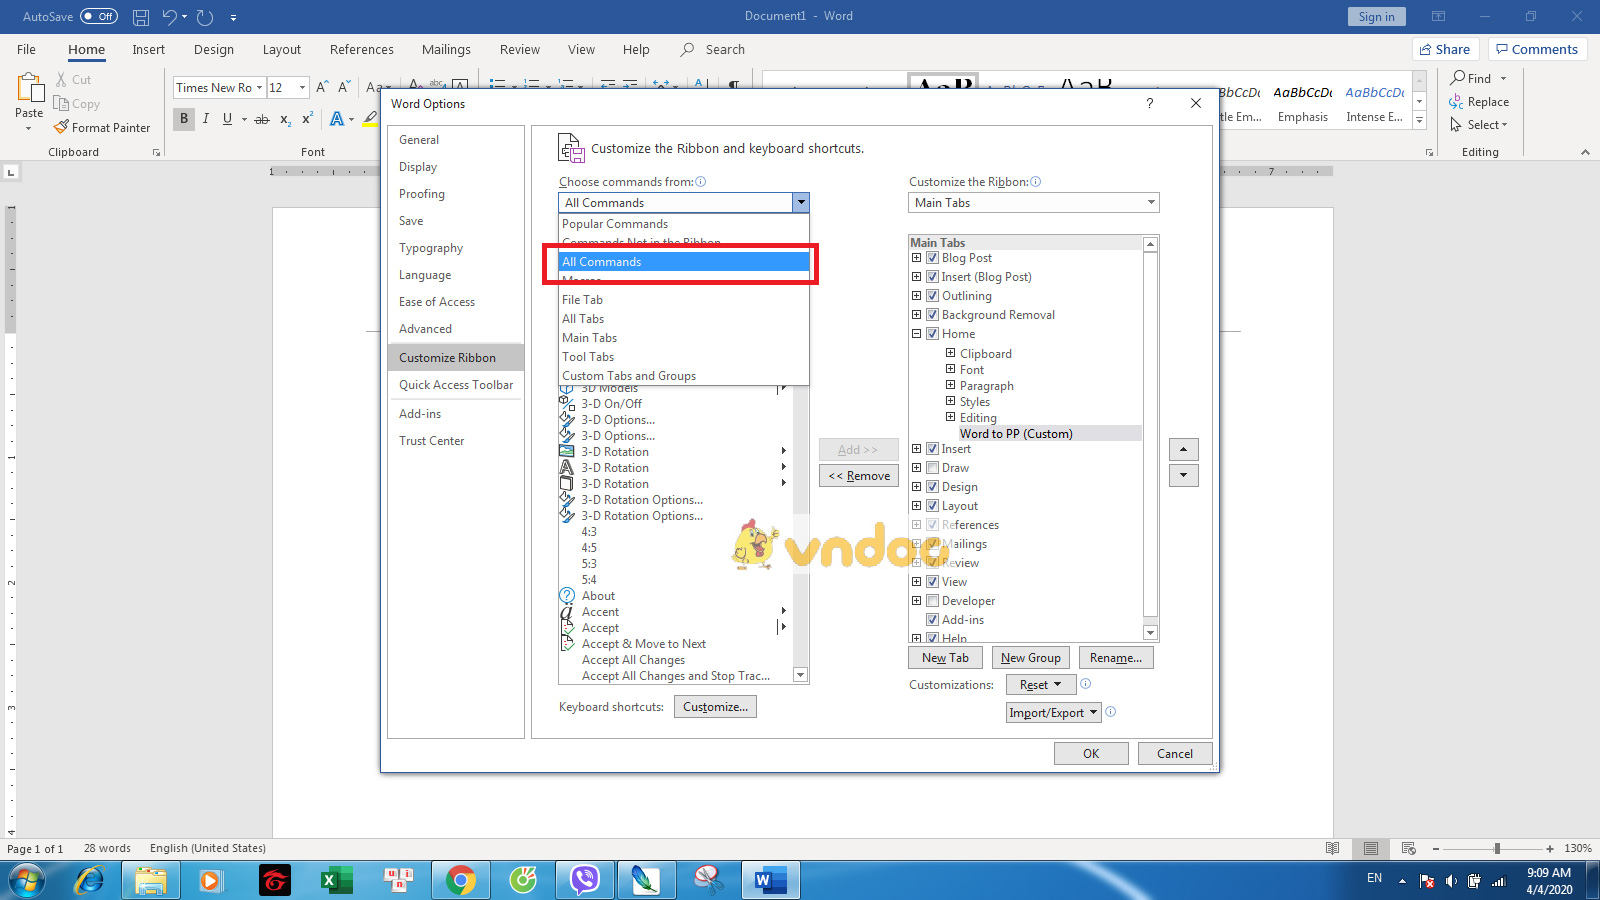Image resolution: width=1600 pixels, height=900 pixels.
Task: Toggle the AutoSave switch
Action: point(98,17)
